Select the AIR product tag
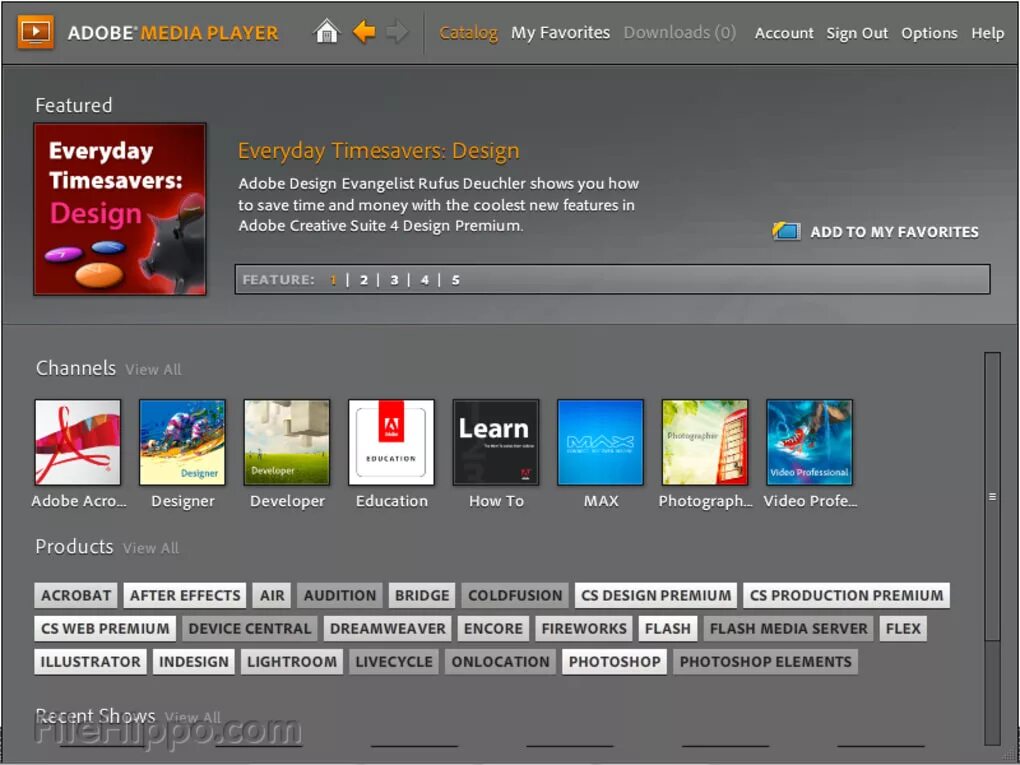 coord(272,595)
